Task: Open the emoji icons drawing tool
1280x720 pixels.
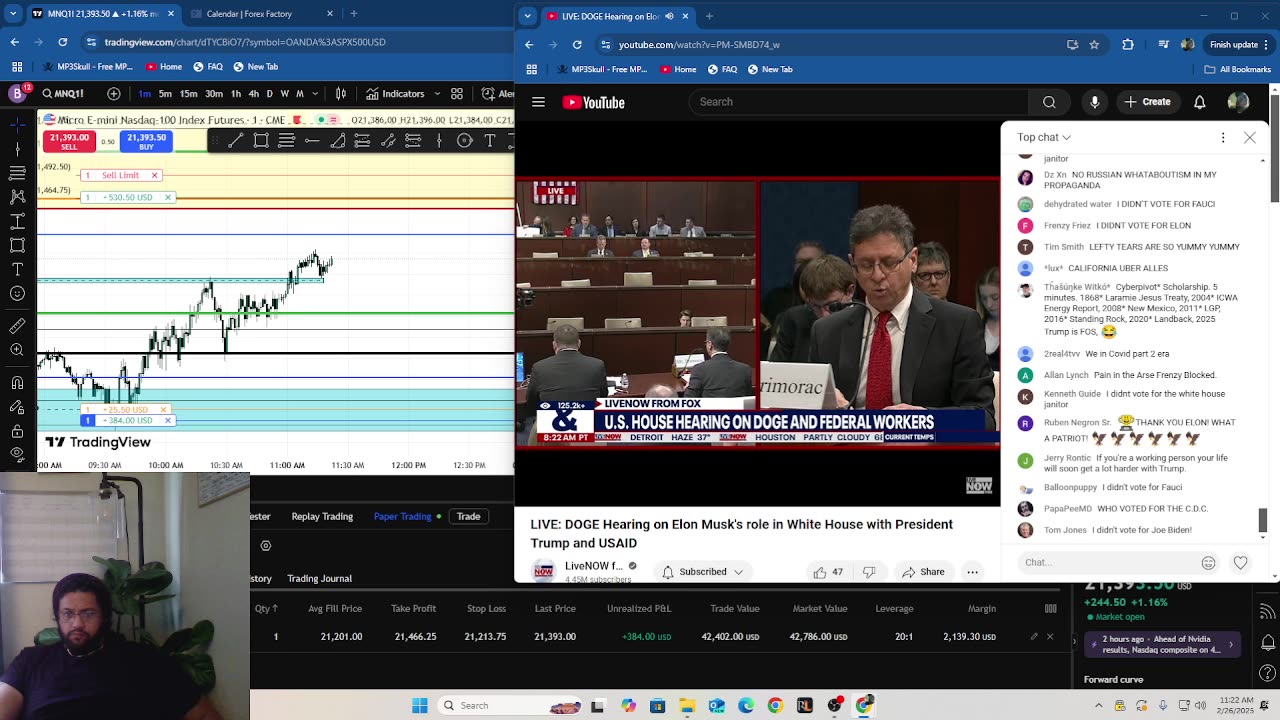Action: pyautogui.click(x=17, y=294)
